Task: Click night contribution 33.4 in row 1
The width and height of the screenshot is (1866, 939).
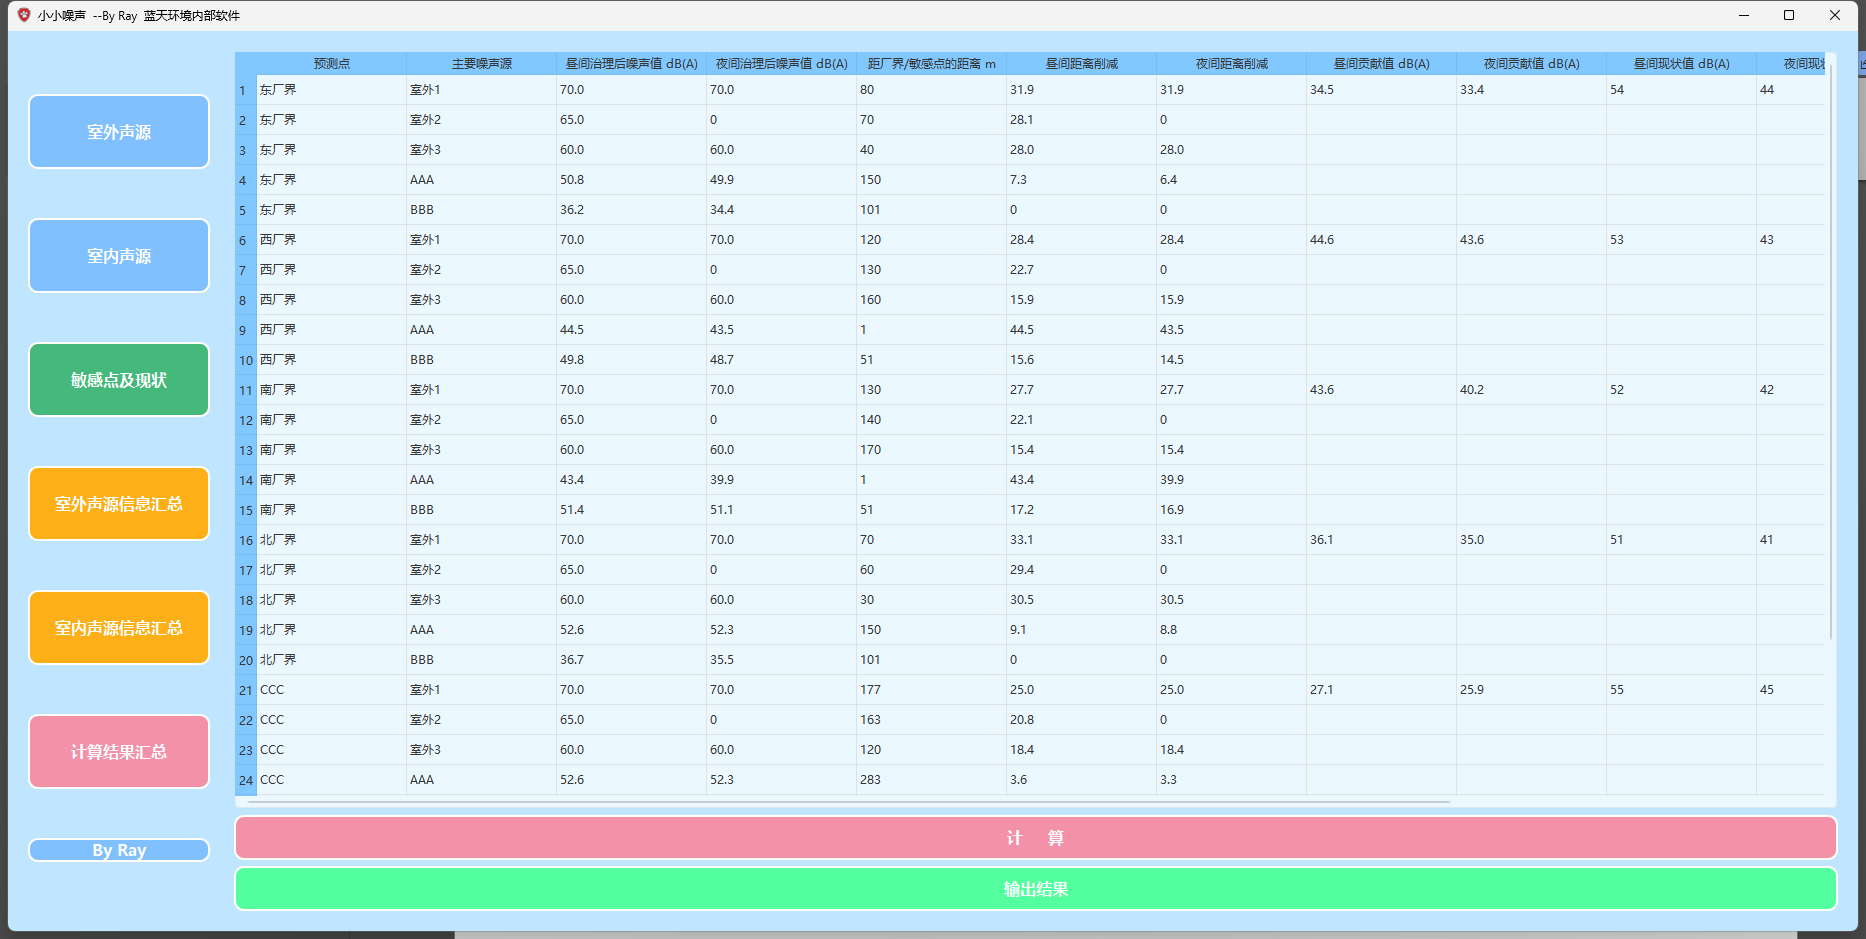Action: [x=1531, y=90]
